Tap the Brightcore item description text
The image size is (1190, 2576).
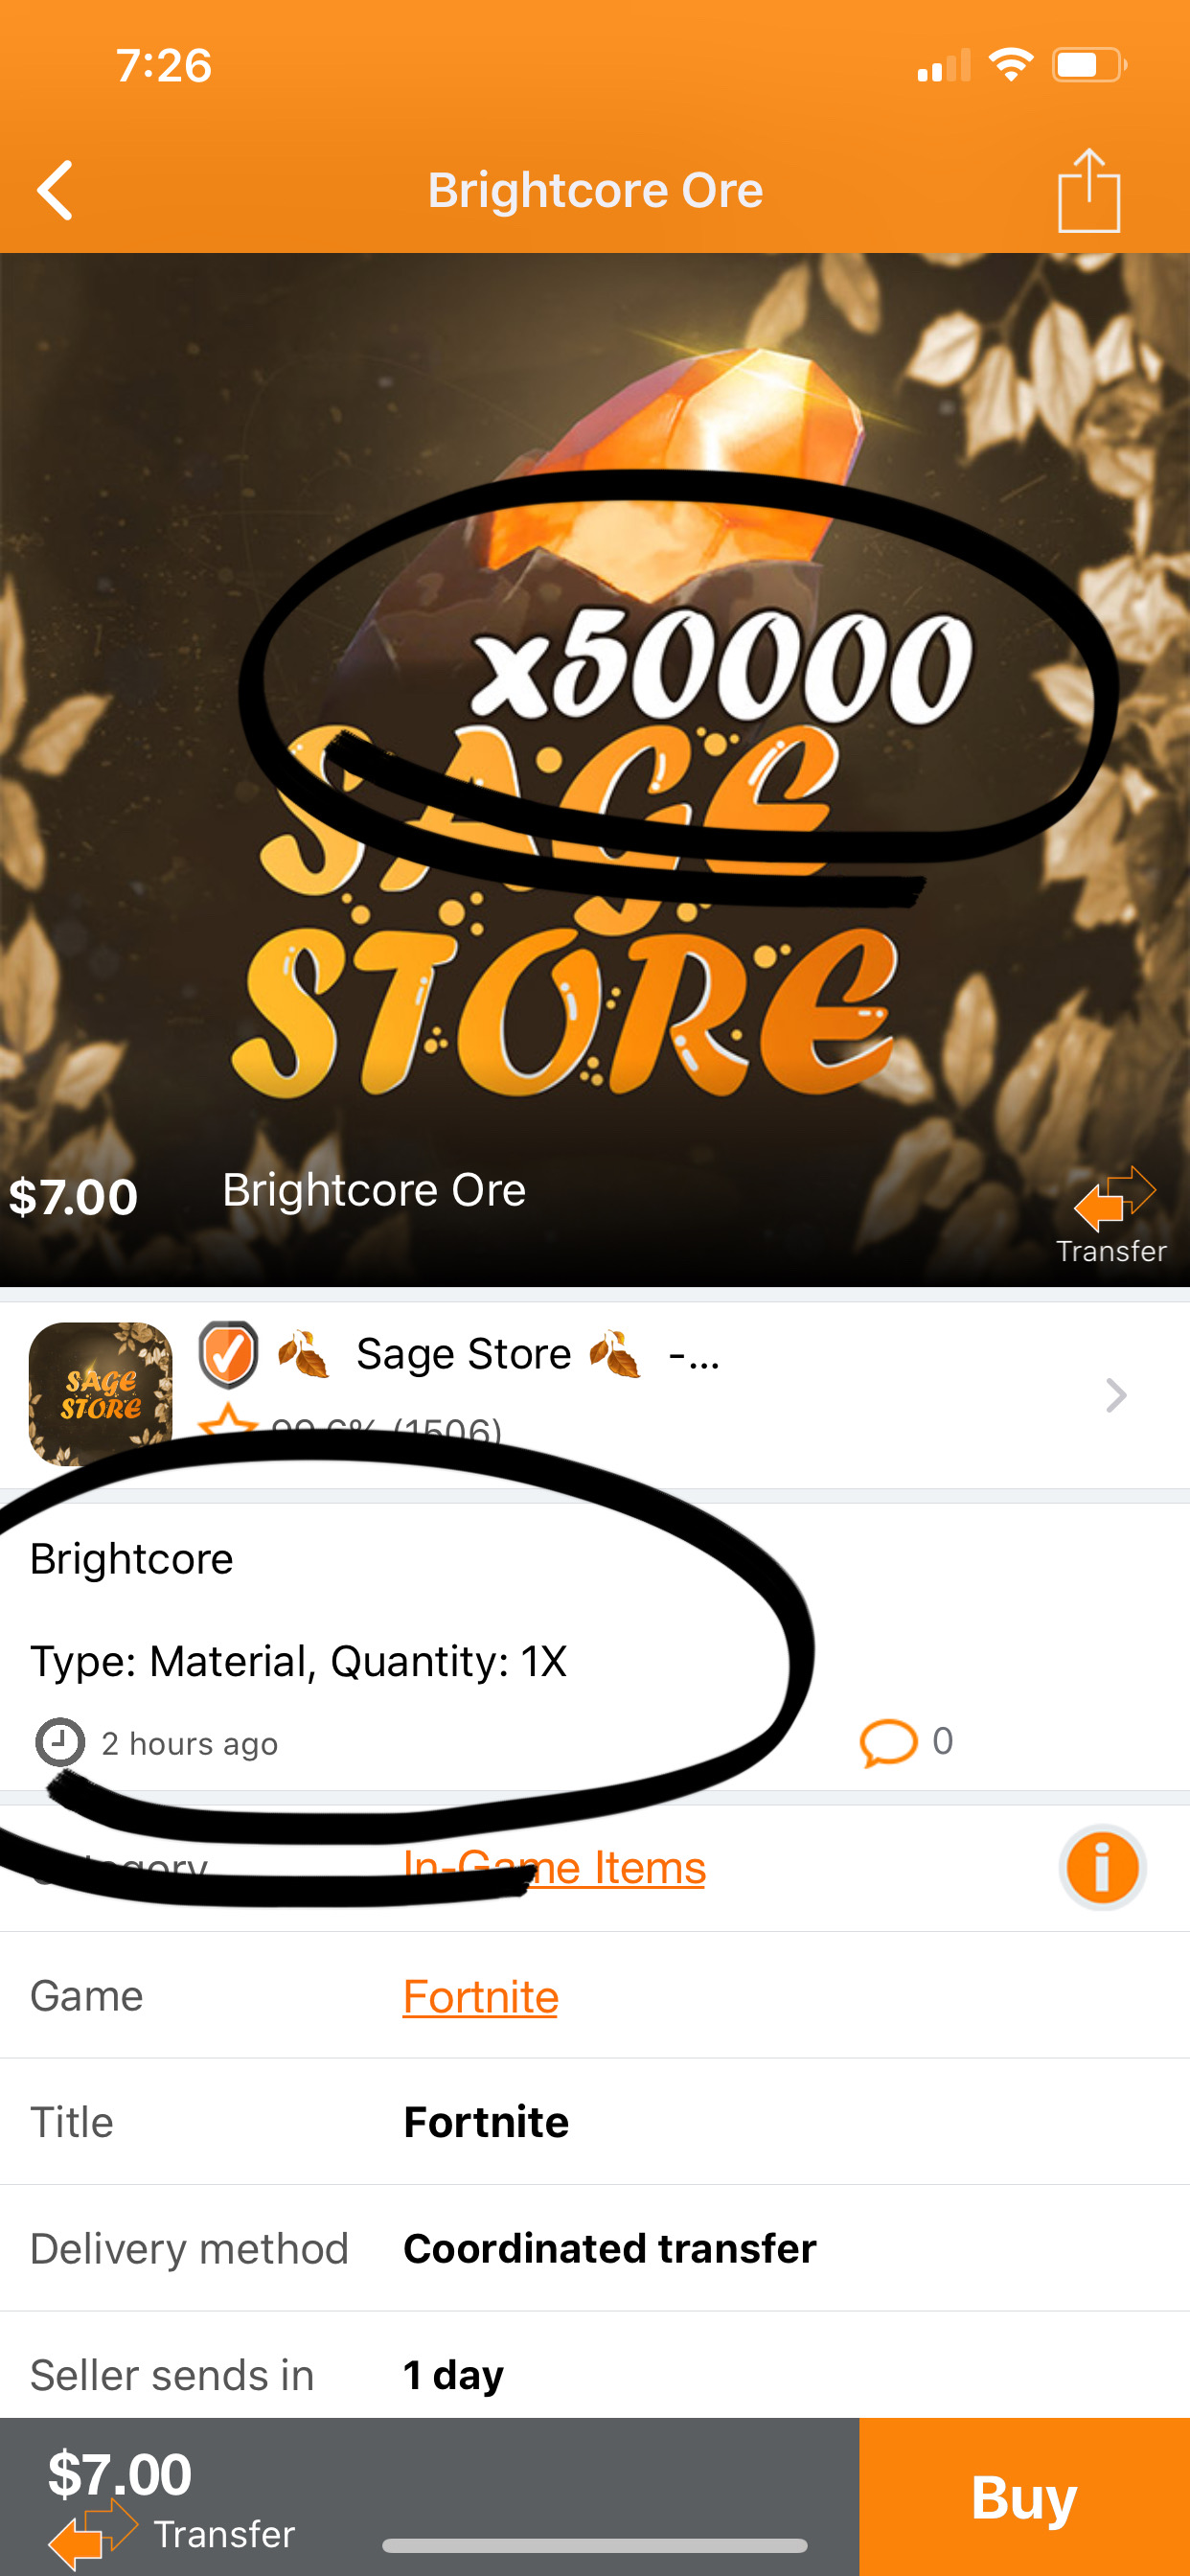tap(298, 1609)
